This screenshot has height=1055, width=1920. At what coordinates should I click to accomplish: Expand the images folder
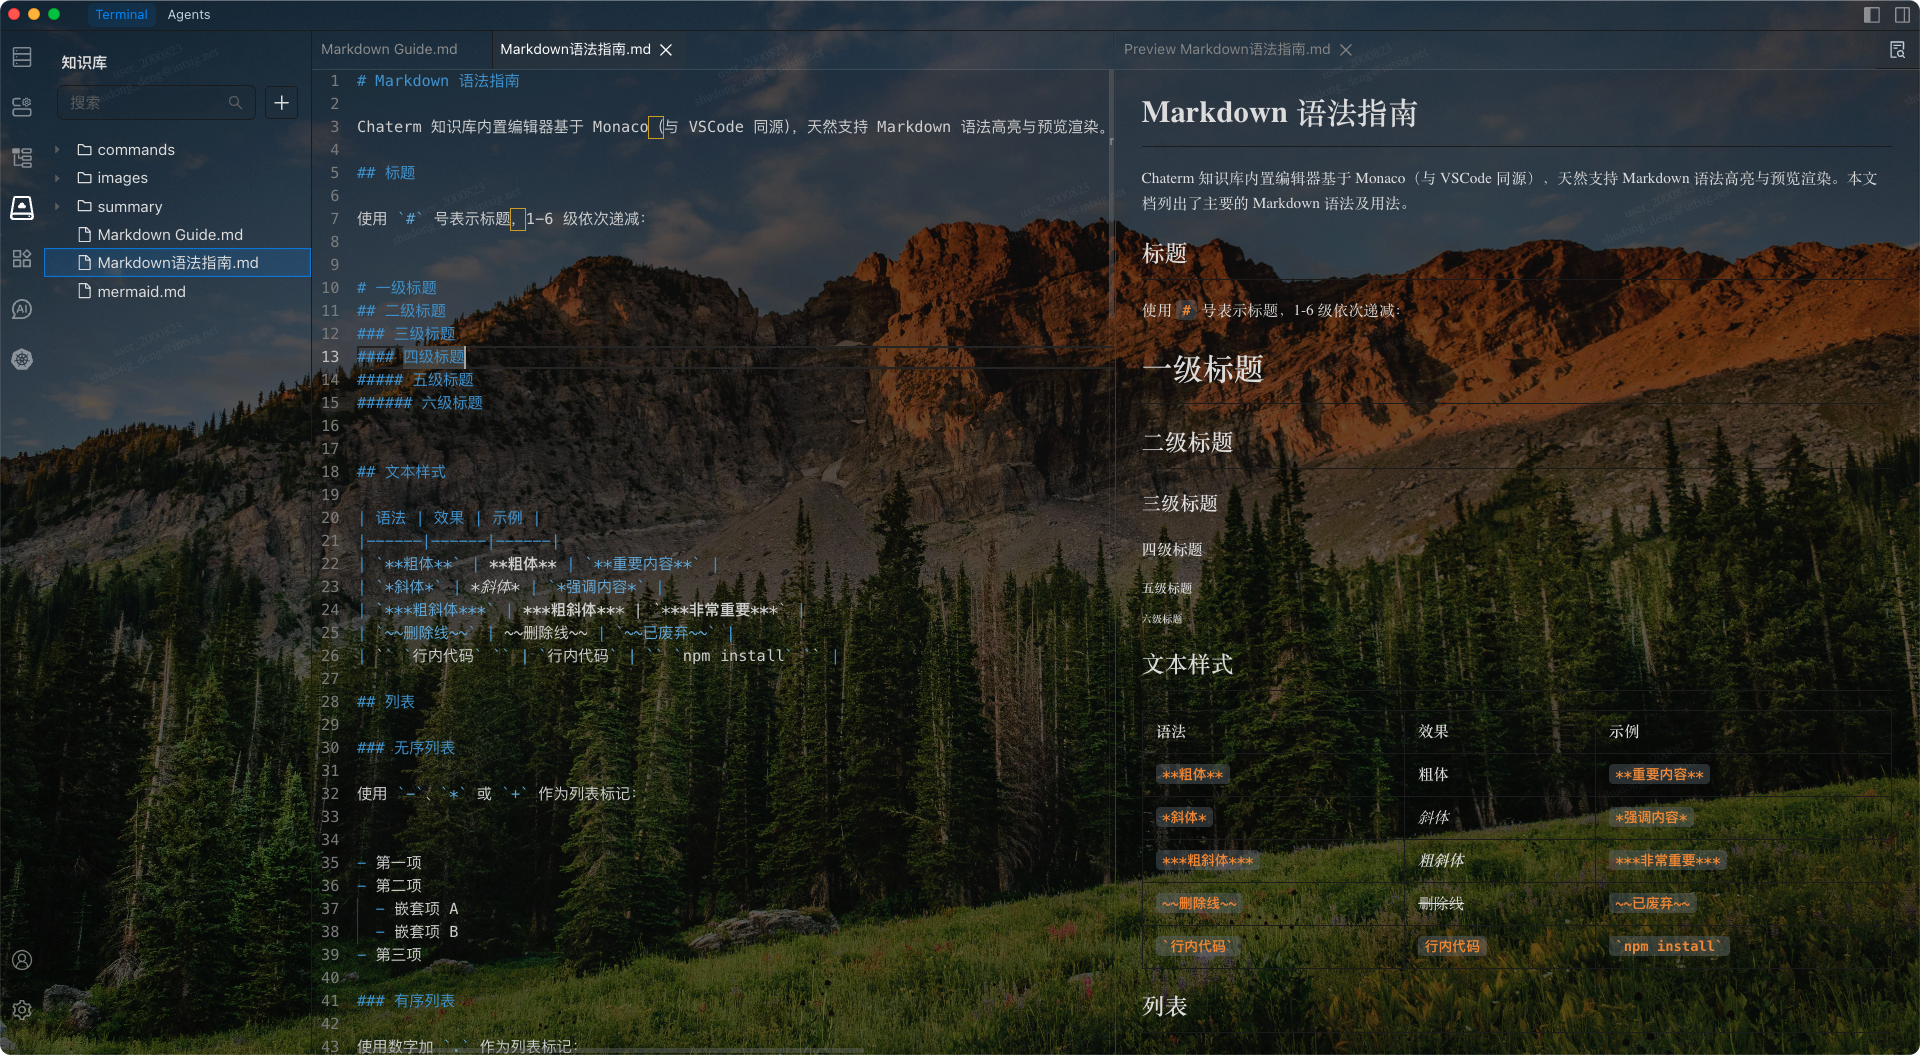pyautogui.click(x=57, y=178)
